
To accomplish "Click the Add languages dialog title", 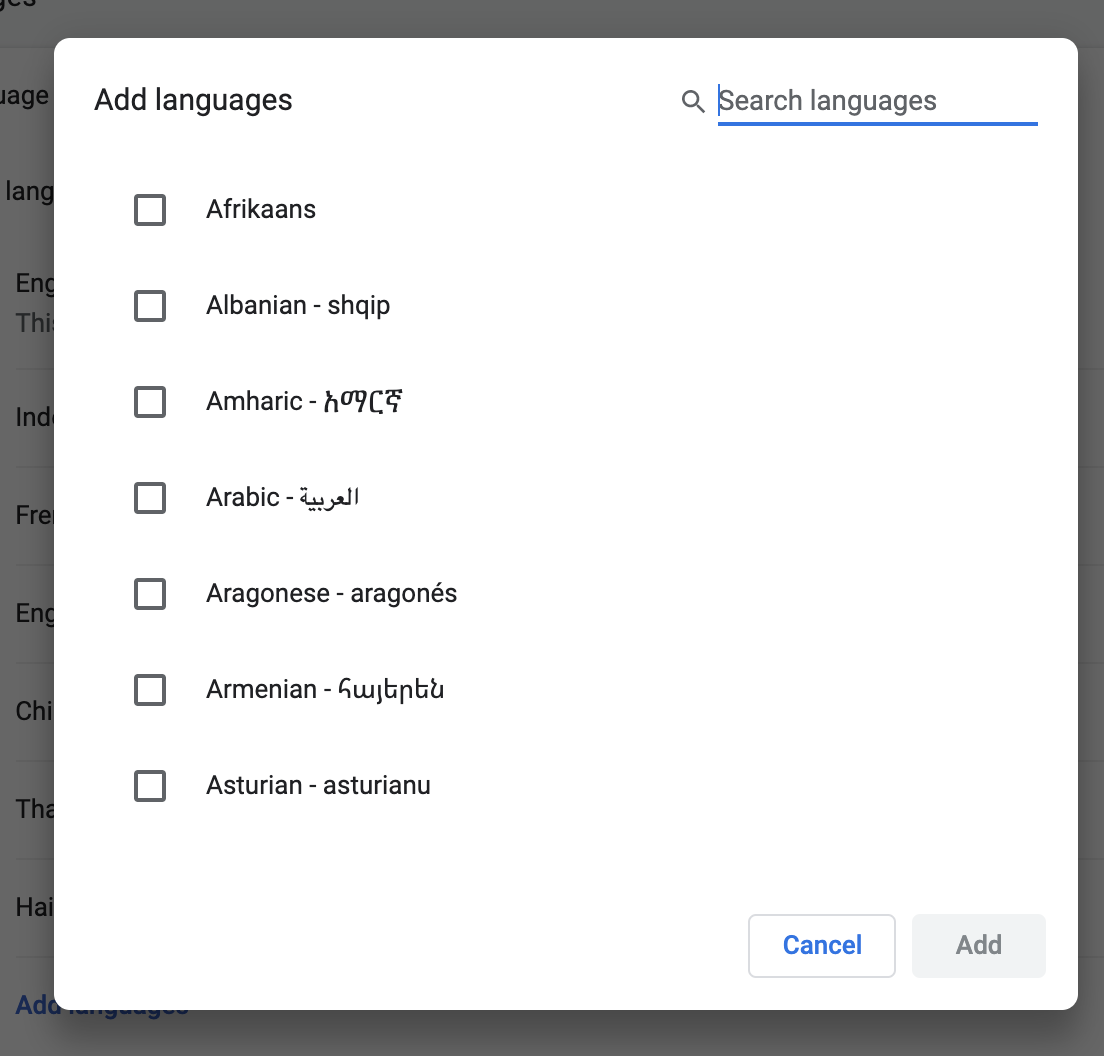I will click(194, 100).
